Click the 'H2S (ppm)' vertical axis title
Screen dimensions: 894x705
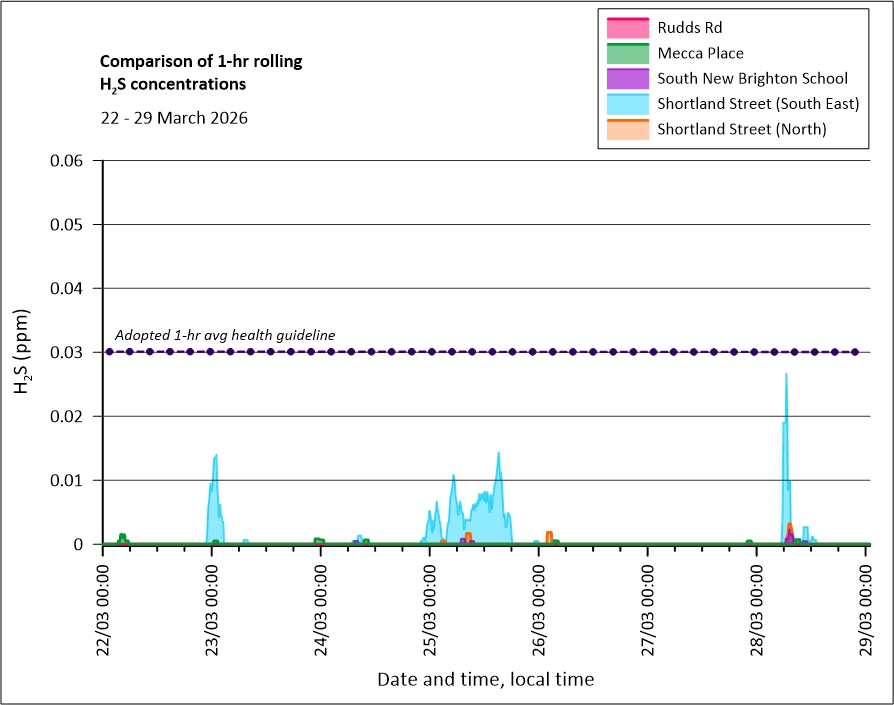click(22, 351)
